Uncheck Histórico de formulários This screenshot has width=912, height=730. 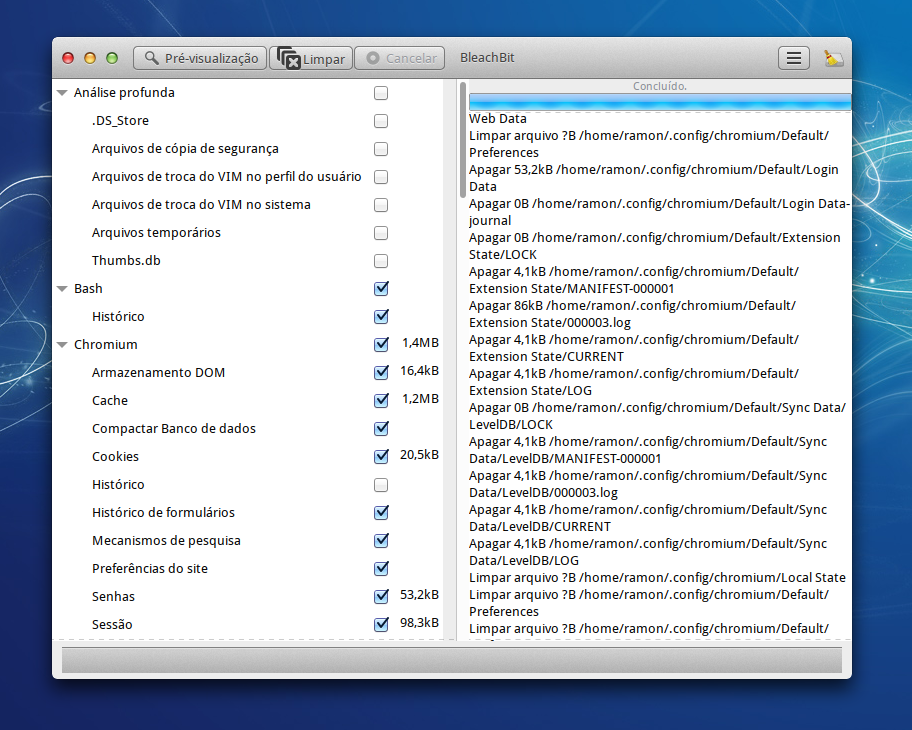[x=381, y=512]
